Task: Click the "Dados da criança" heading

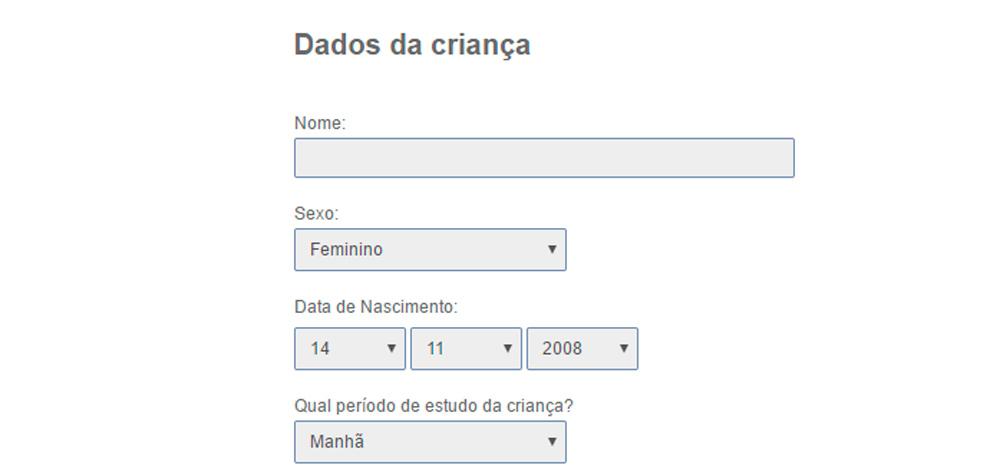Action: coord(412,45)
